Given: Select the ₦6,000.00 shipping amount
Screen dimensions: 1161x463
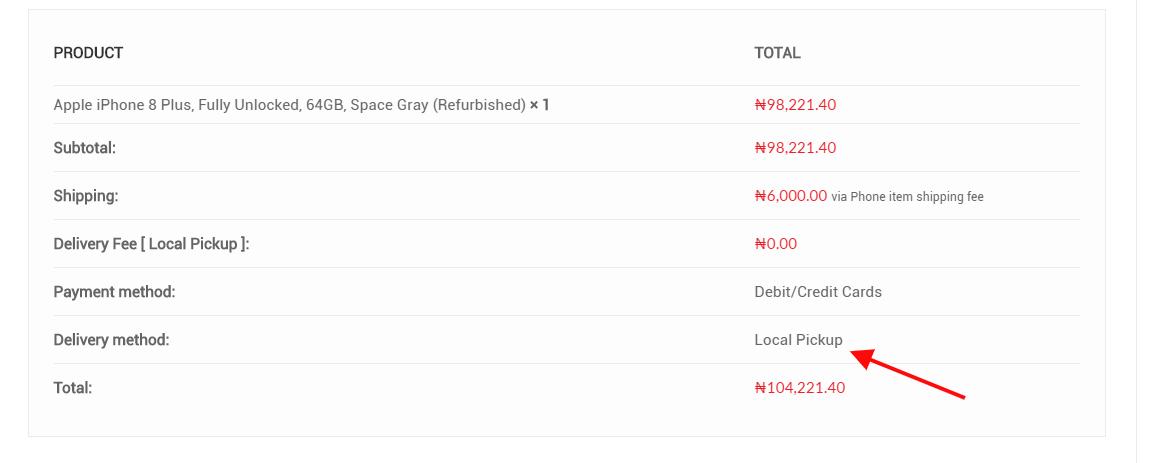Looking at the screenshot, I should (790, 196).
